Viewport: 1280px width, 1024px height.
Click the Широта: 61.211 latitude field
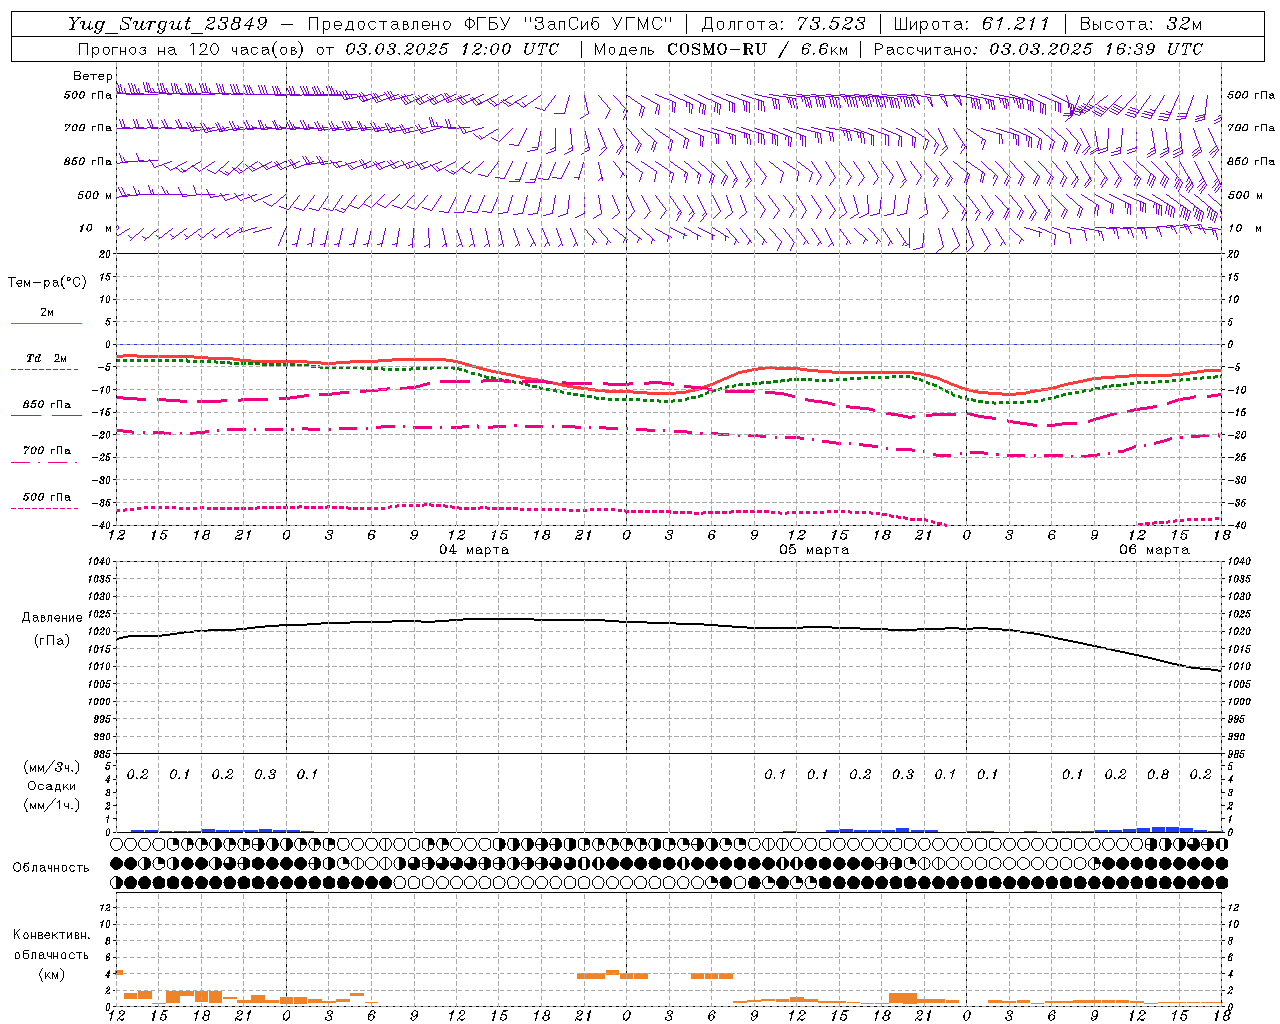pos(972,24)
